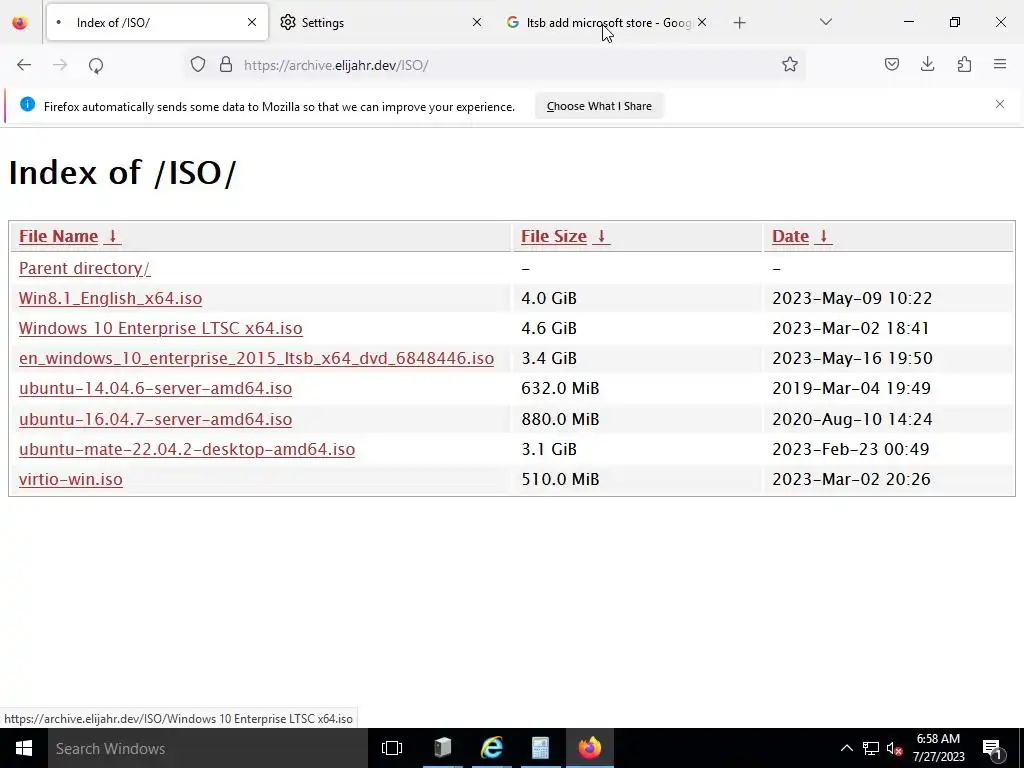
Task: Open the Downloads panel
Action: pyautogui.click(x=927, y=65)
